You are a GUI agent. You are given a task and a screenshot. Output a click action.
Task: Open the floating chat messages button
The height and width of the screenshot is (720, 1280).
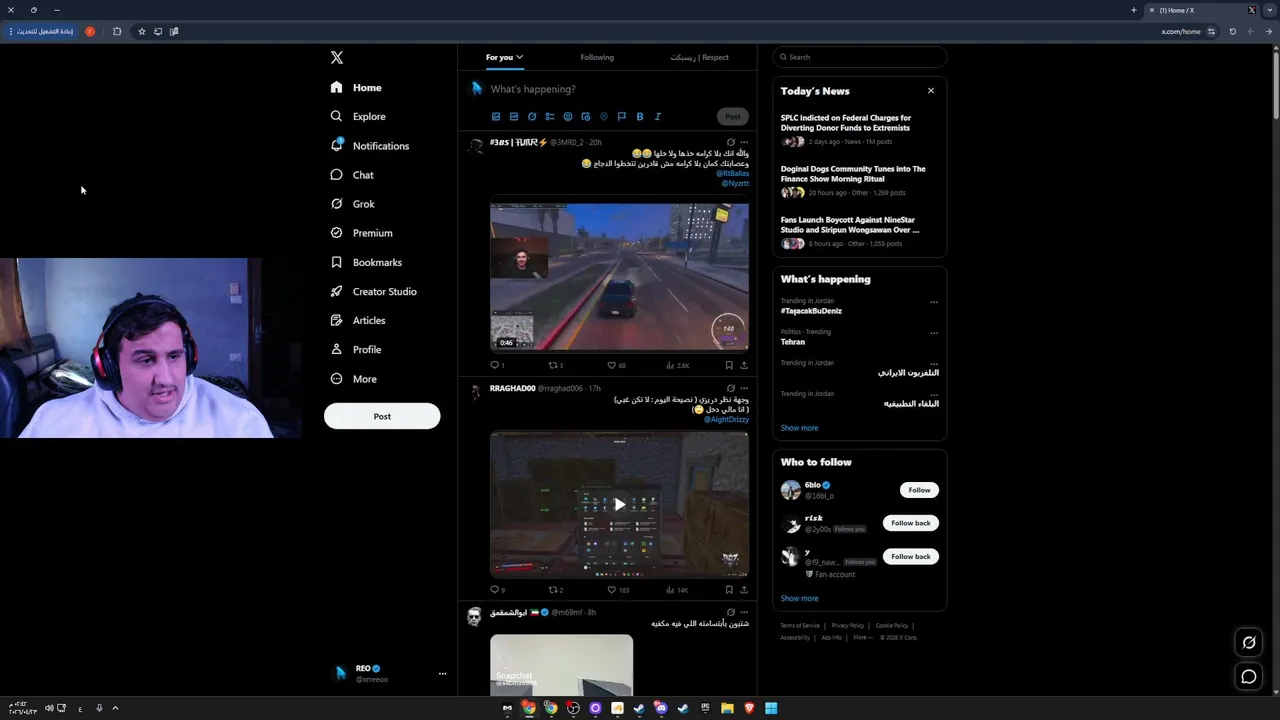click(x=1249, y=677)
